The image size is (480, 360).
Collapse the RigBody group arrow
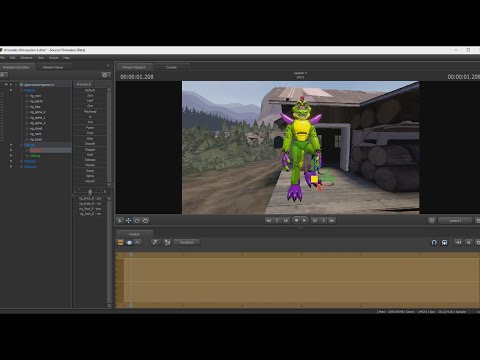(x=11, y=90)
